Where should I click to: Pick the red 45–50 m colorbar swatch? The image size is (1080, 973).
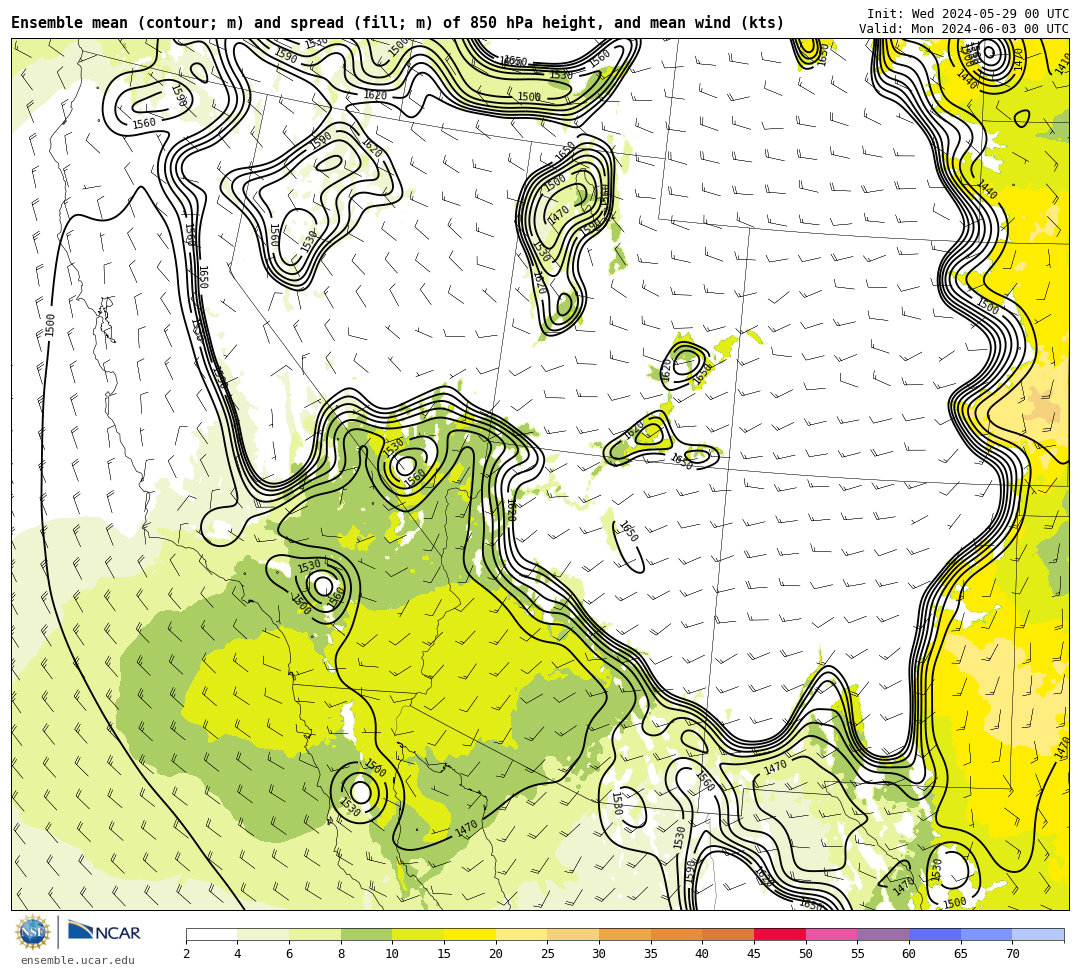780,934
